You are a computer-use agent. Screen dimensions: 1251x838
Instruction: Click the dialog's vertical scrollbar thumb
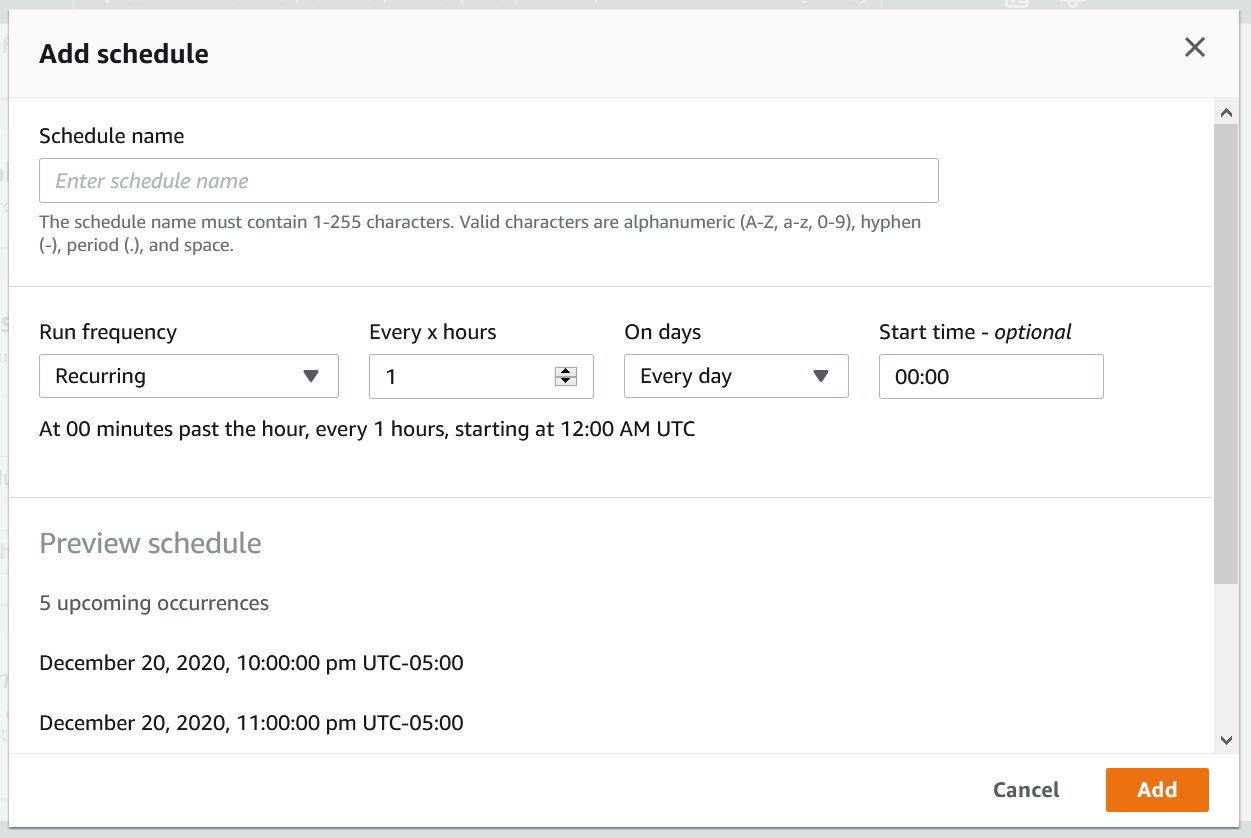click(1226, 350)
